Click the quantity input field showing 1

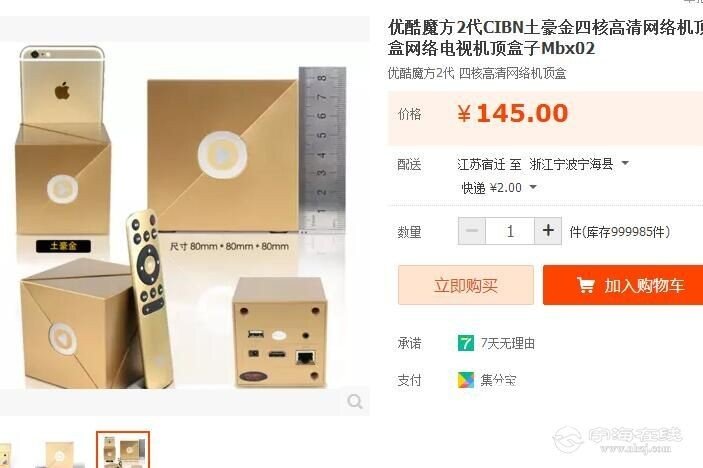(510, 231)
